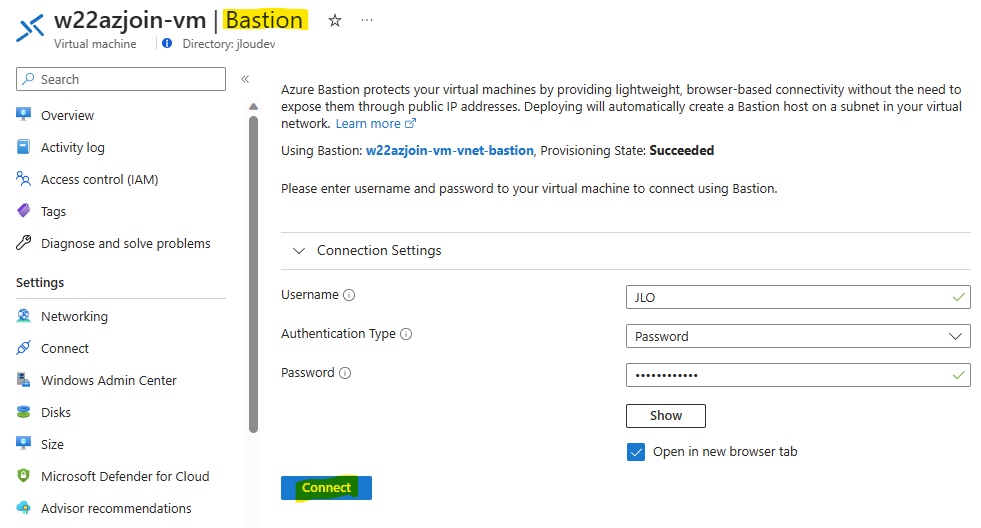The height and width of the screenshot is (528, 981).
Task: Show Authentication Type info icon
Action: (406, 334)
